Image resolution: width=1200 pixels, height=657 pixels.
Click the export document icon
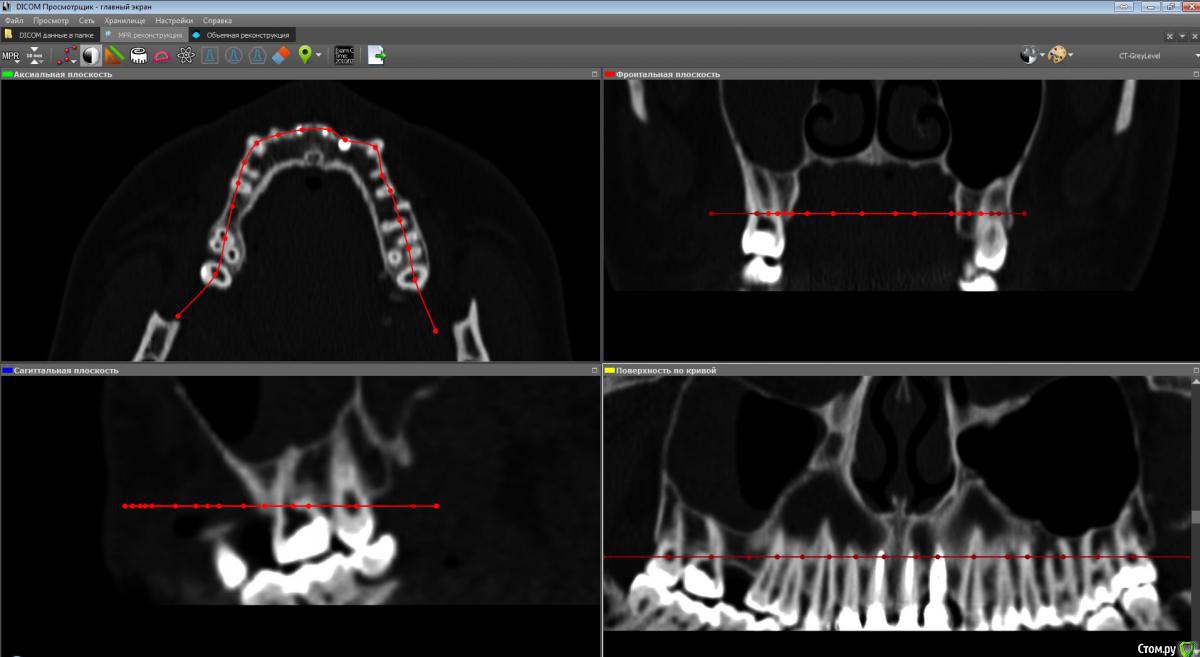[x=376, y=56]
